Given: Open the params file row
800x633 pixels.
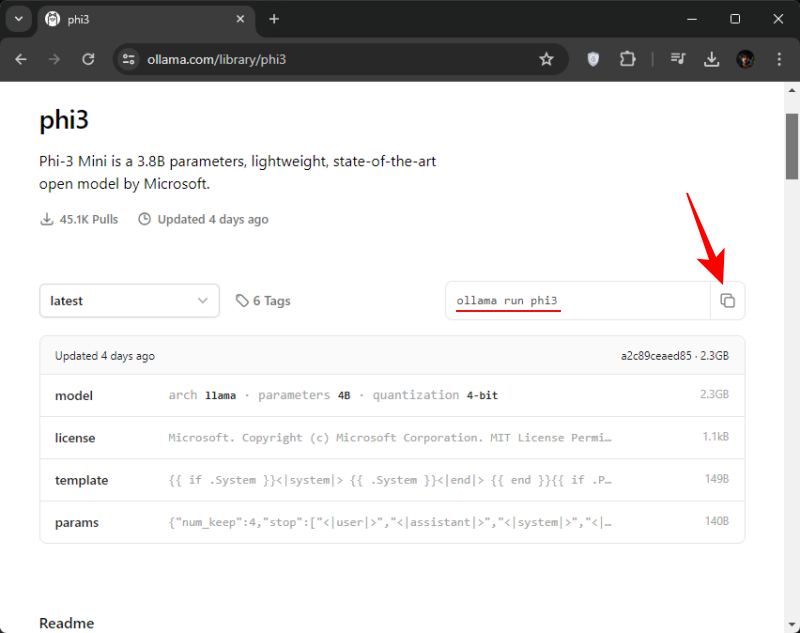Looking at the screenshot, I should click(392, 522).
